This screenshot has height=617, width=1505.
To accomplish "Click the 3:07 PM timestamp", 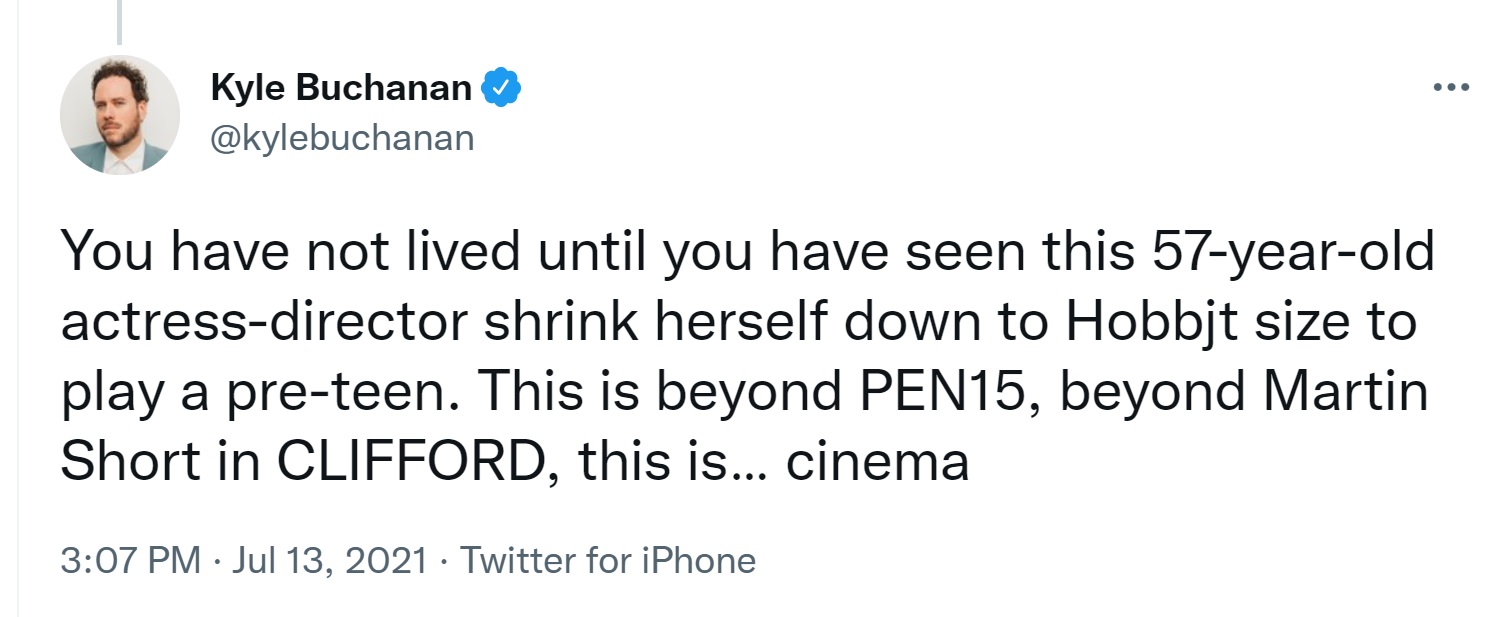I will [x=131, y=560].
